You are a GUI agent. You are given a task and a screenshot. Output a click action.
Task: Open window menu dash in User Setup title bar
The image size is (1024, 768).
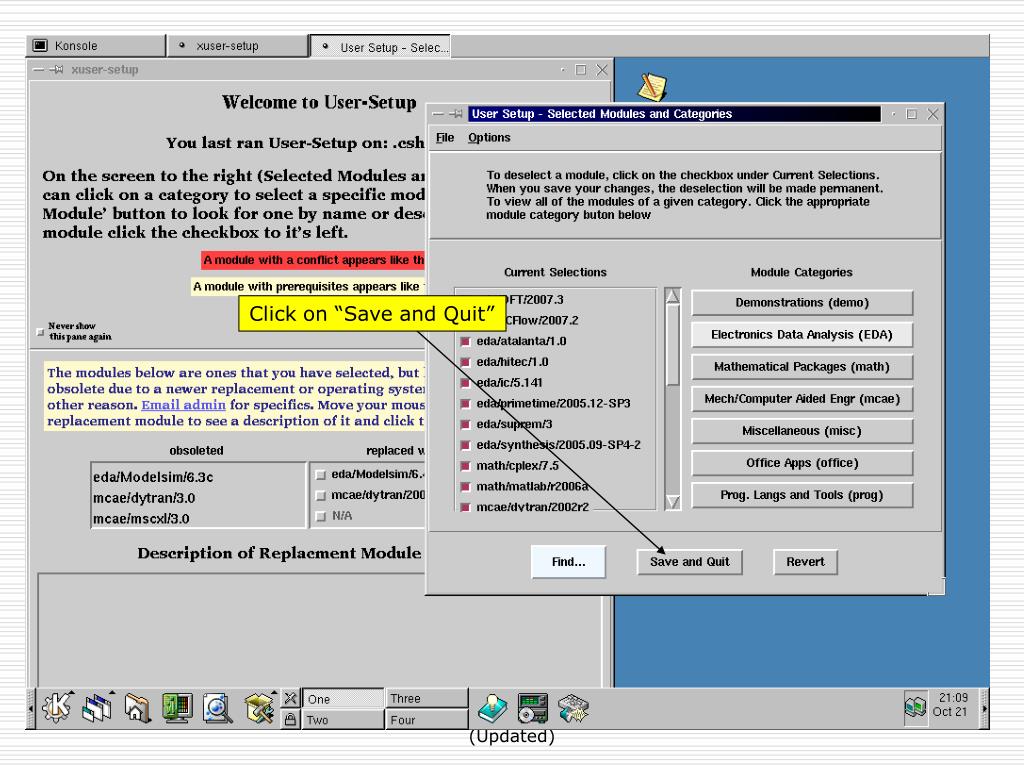point(438,114)
